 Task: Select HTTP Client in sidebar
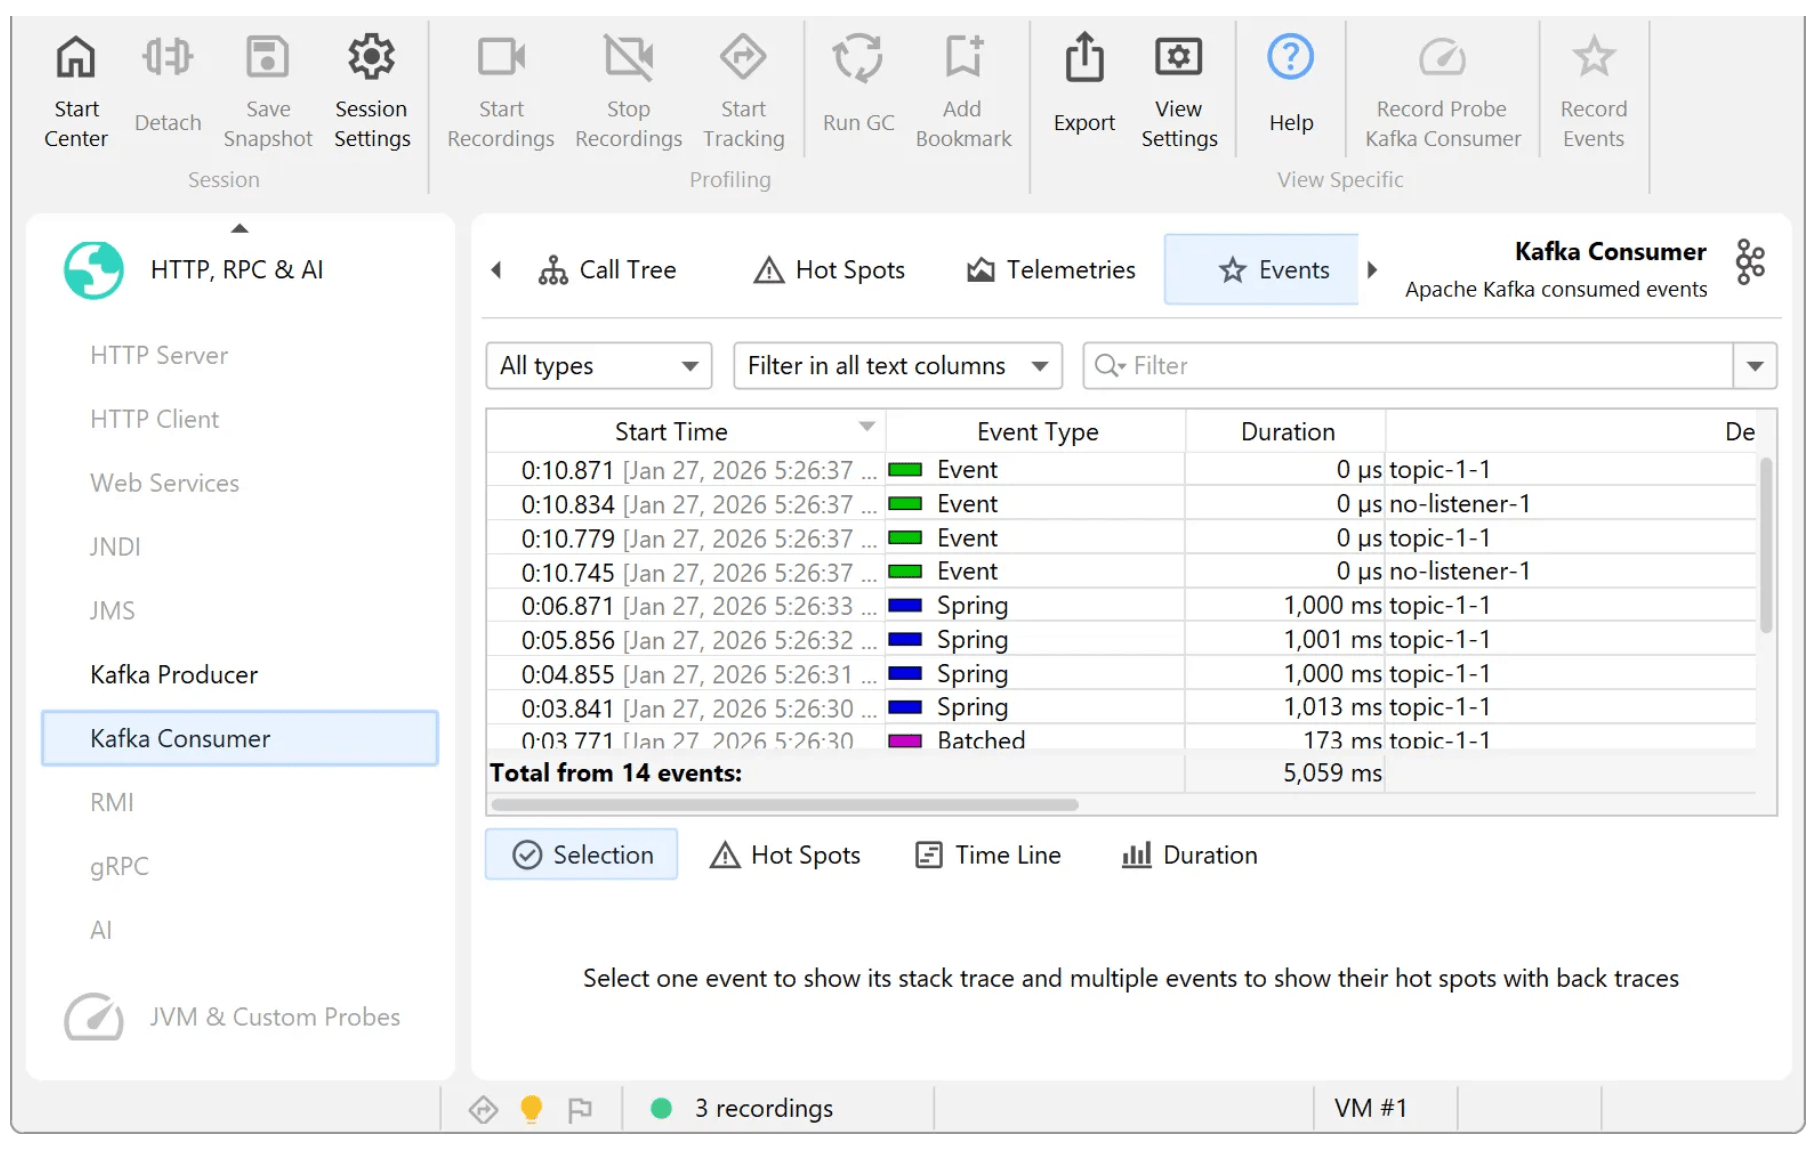pyautogui.click(x=154, y=419)
